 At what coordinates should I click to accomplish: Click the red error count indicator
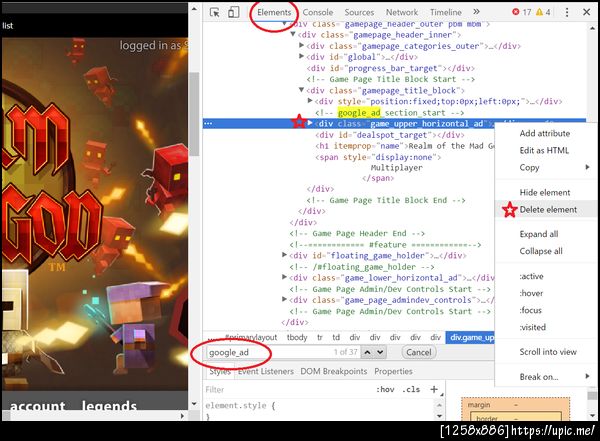522,12
